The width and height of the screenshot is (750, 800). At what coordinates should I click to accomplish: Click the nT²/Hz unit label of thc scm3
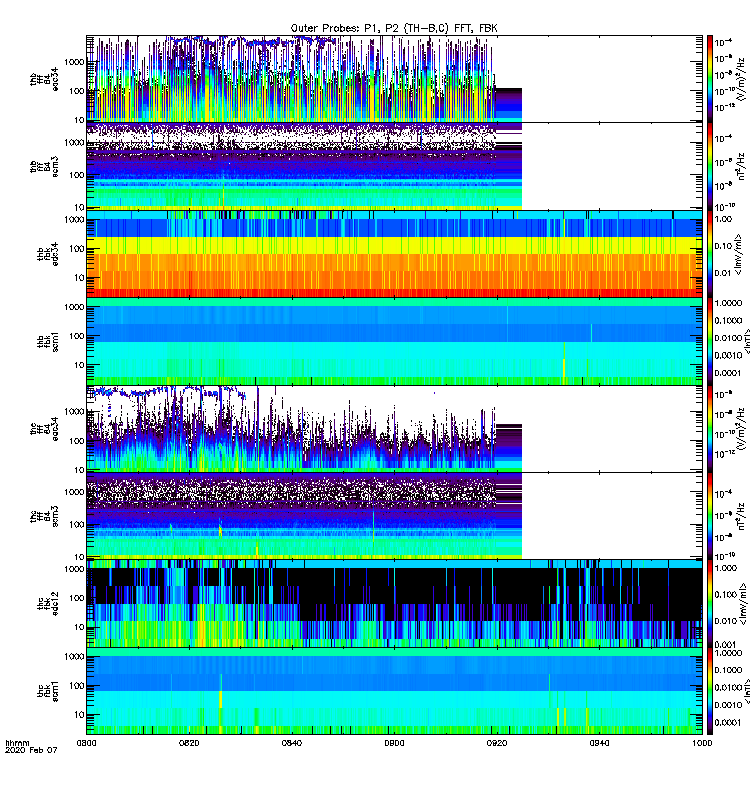click(741, 516)
